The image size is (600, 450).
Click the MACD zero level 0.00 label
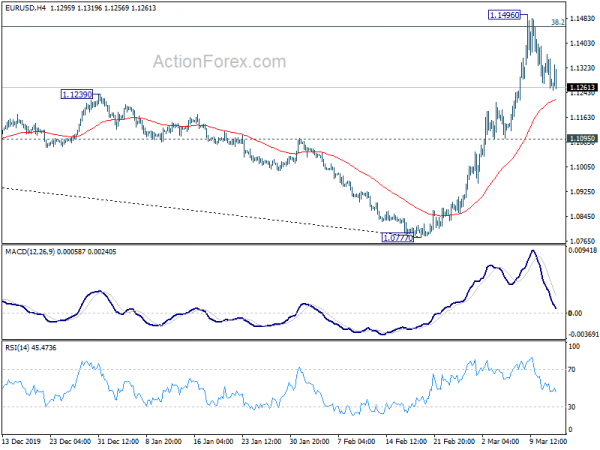tap(575, 313)
